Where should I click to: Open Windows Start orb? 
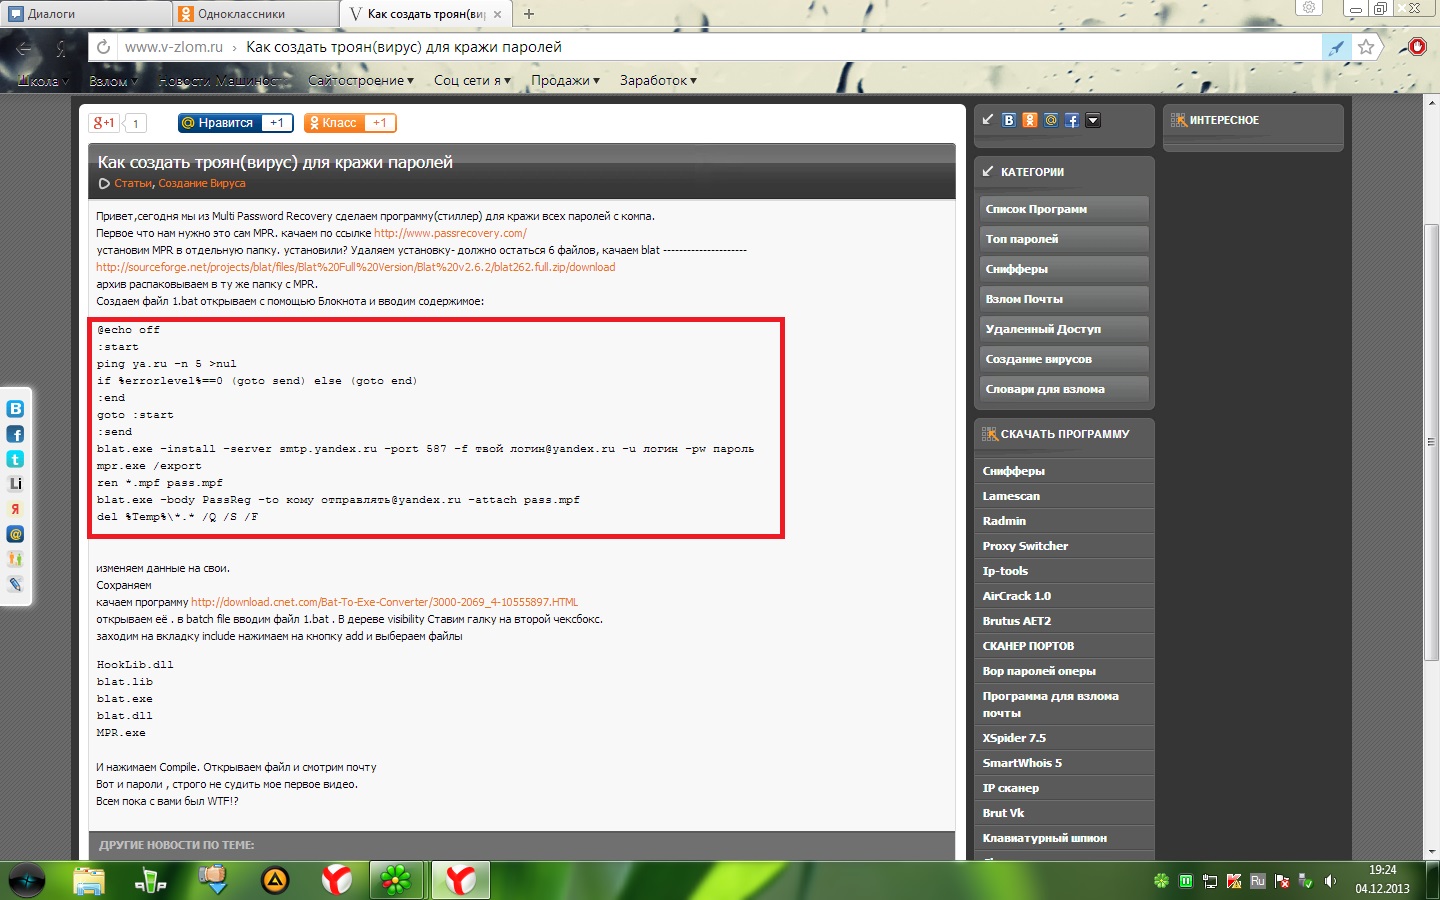(27, 880)
